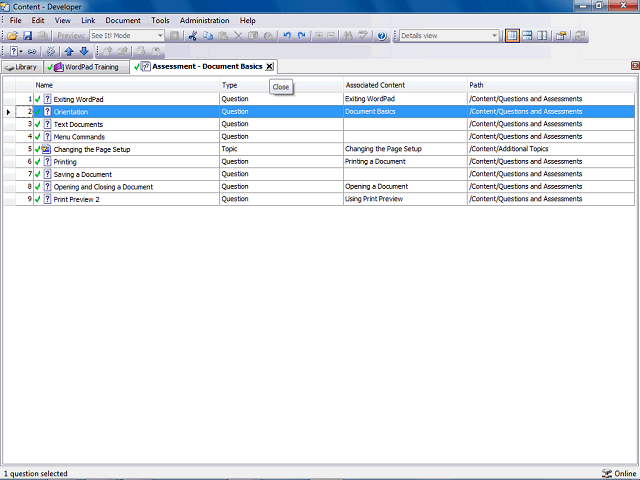Click the properties window icon
Image resolution: width=640 pixels, height=480 pixels.
tap(561, 36)
